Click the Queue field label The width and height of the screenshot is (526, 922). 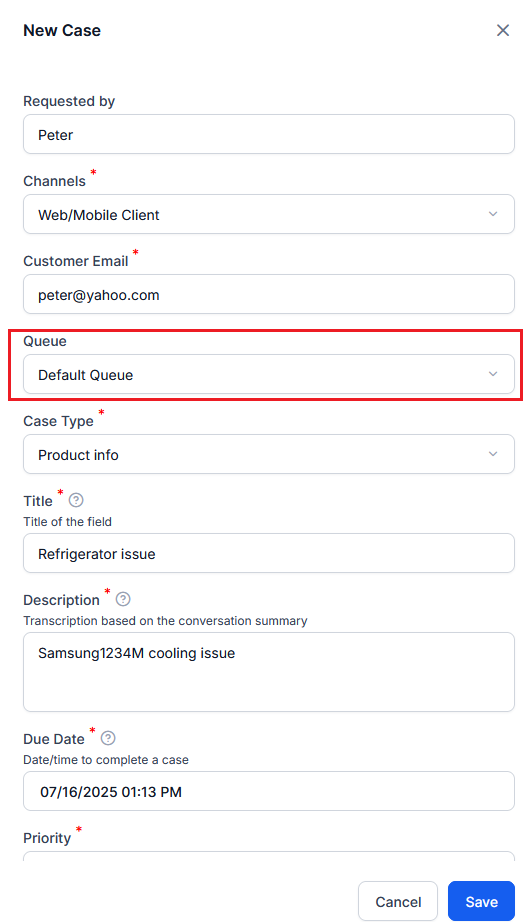tap(45, 341)
